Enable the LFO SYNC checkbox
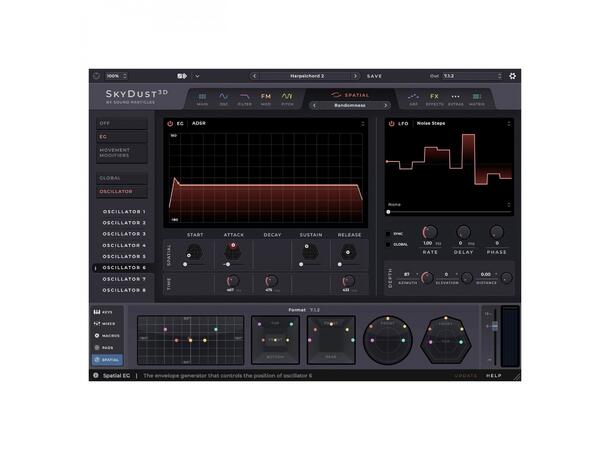The image size is (610, 450). pos(388,234)
